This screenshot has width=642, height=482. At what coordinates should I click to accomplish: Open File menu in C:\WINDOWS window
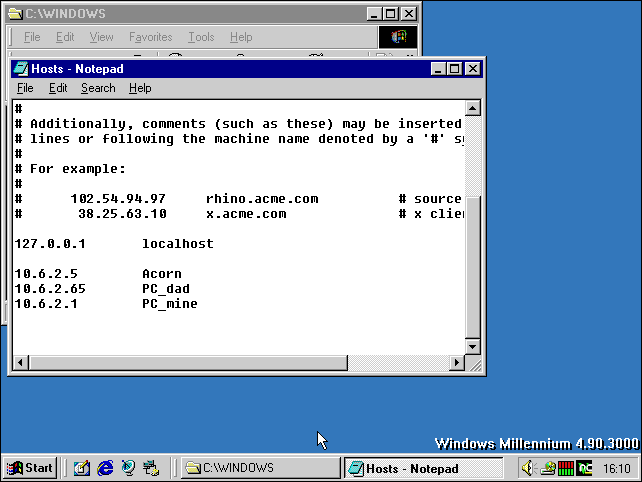32,37
